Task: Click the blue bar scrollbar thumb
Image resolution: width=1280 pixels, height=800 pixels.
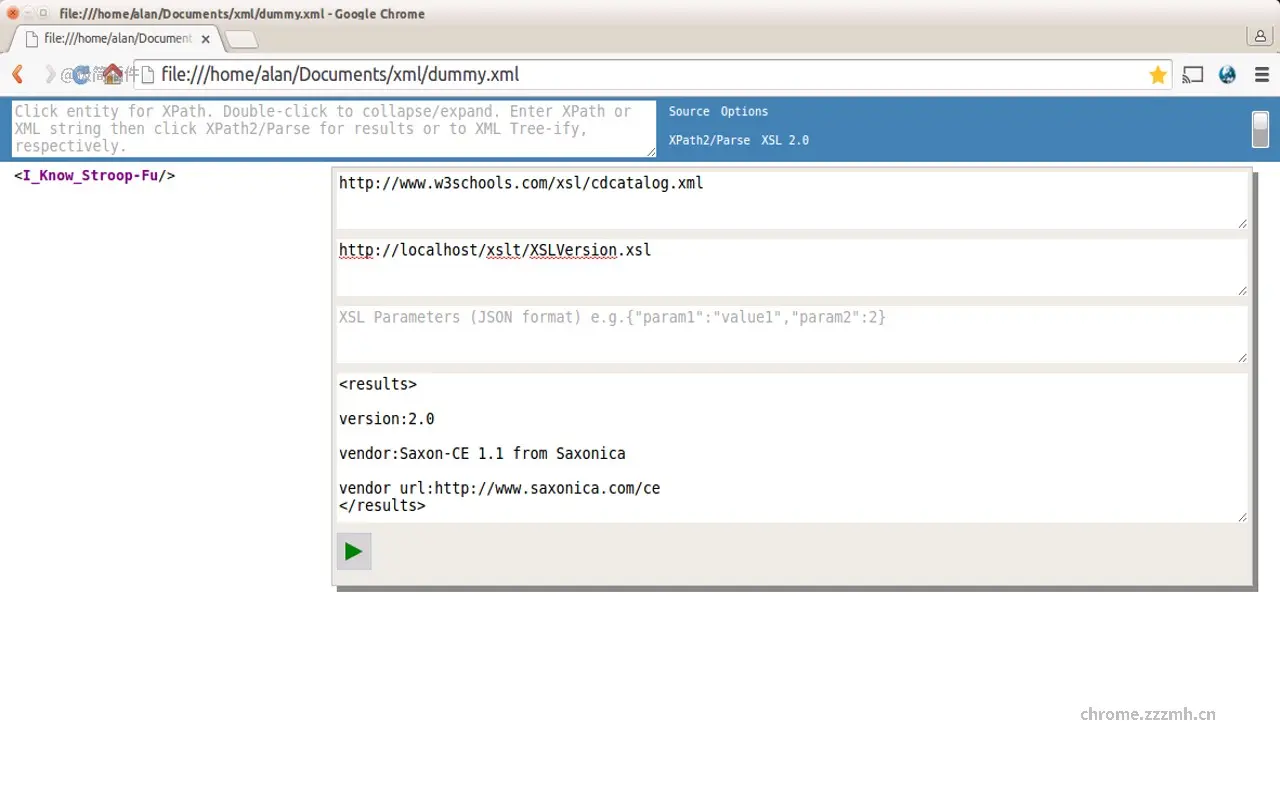Action: tap(1260, 129)
